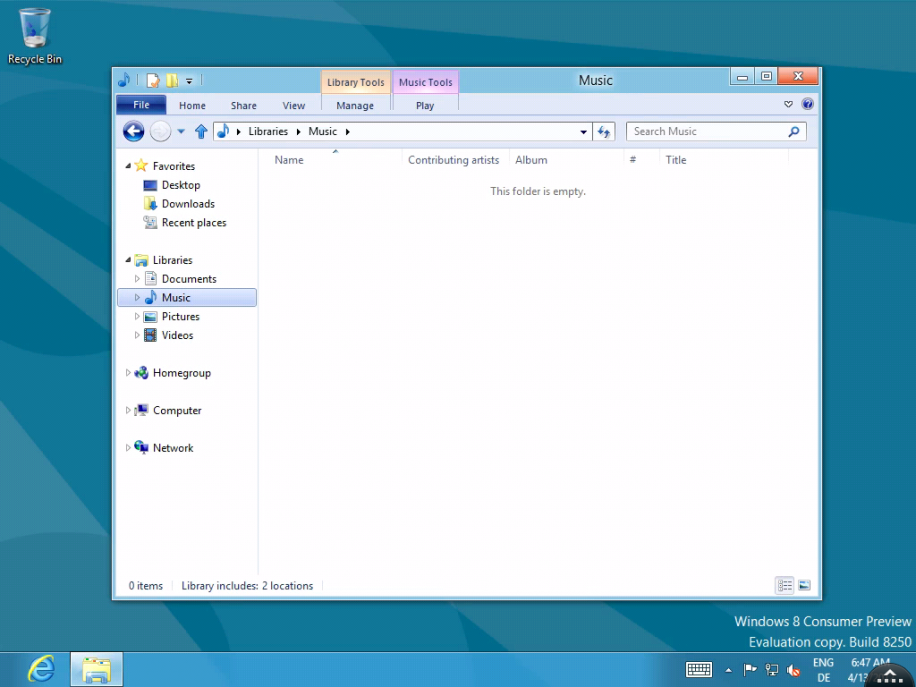Click the search magnifier icon
This screenshot has width=916, height=687.
(793, 131)
